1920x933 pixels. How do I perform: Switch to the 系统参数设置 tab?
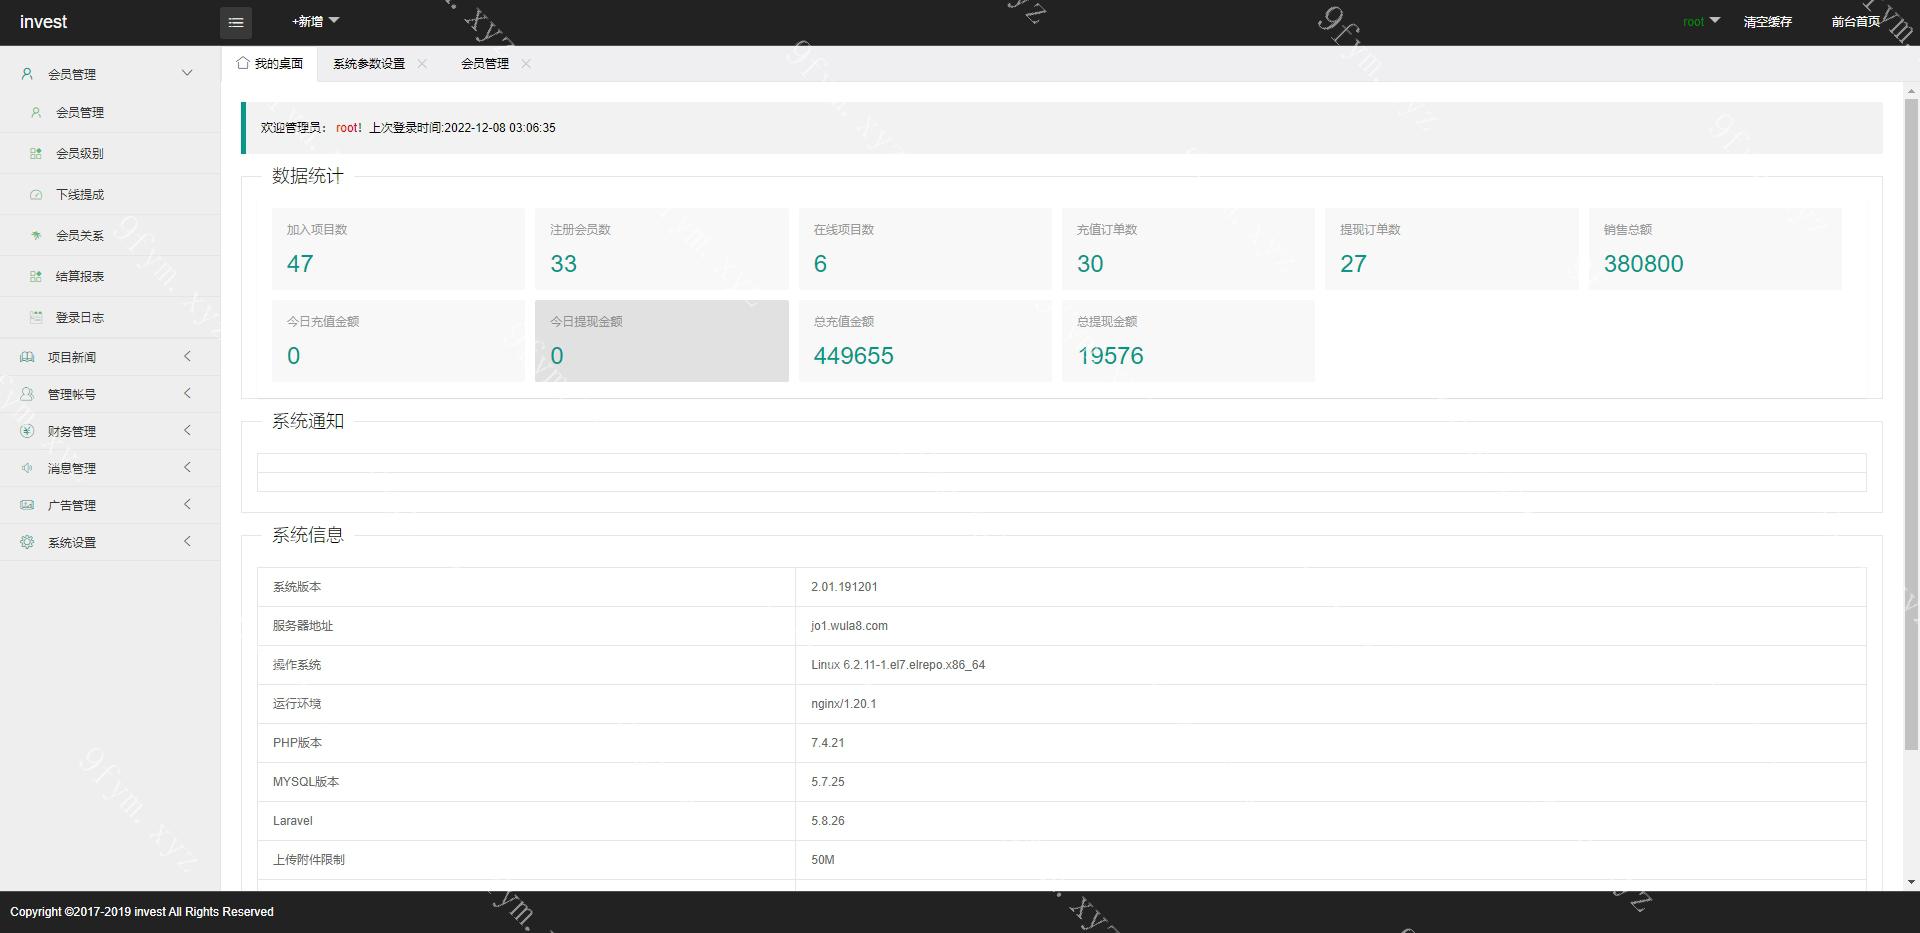coord(369,63)
